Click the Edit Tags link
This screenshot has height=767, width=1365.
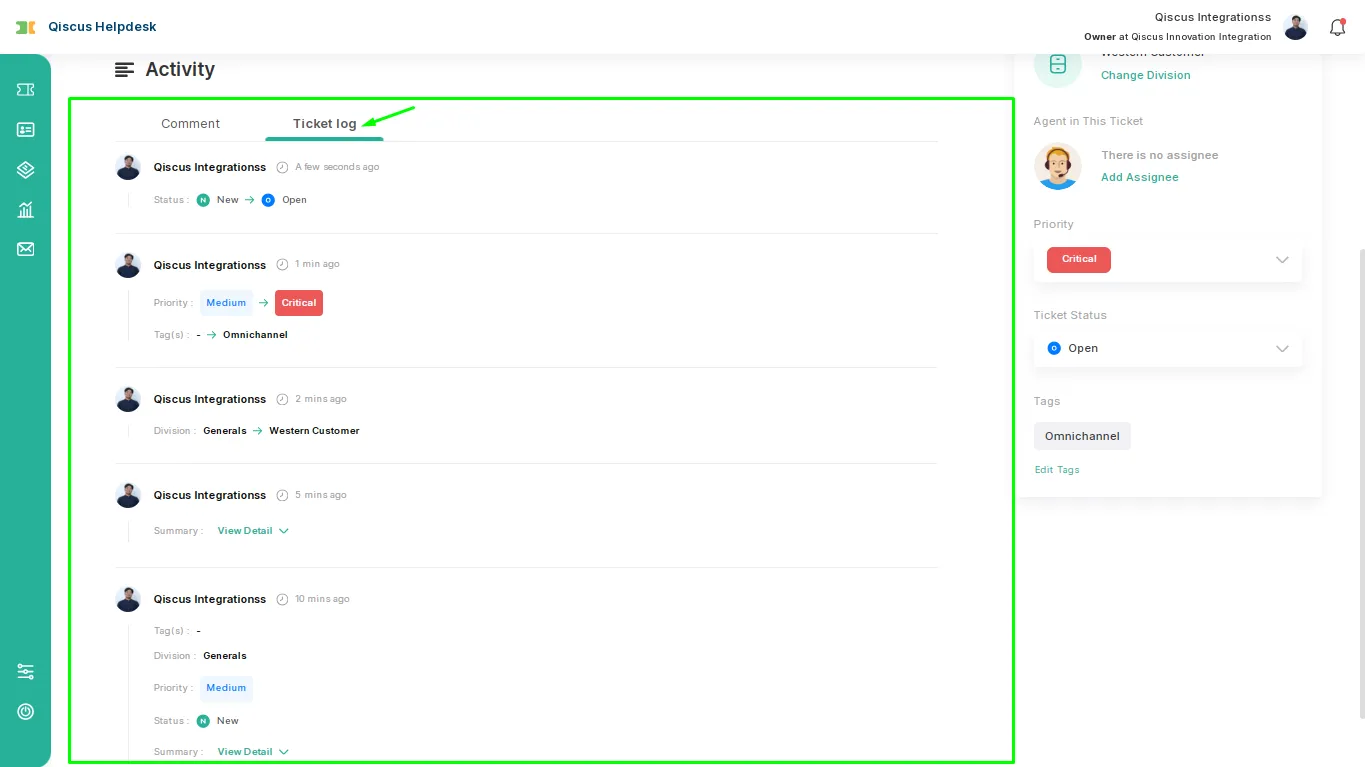pyautogui.click(x=1057, y=470)
